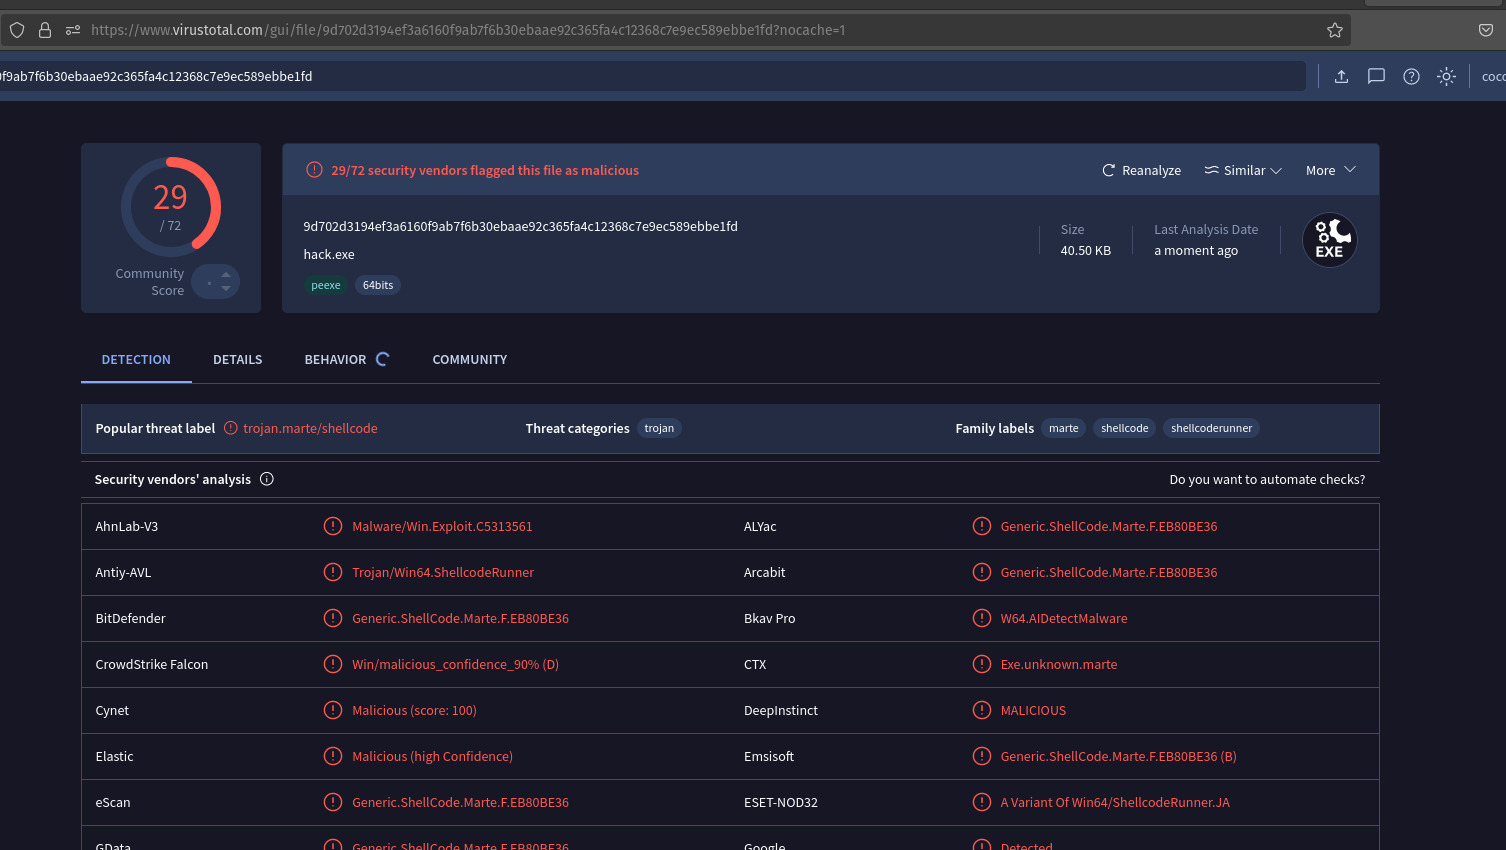Select the marte family label
This screenshot has height=850, width=1506.
1064,428
